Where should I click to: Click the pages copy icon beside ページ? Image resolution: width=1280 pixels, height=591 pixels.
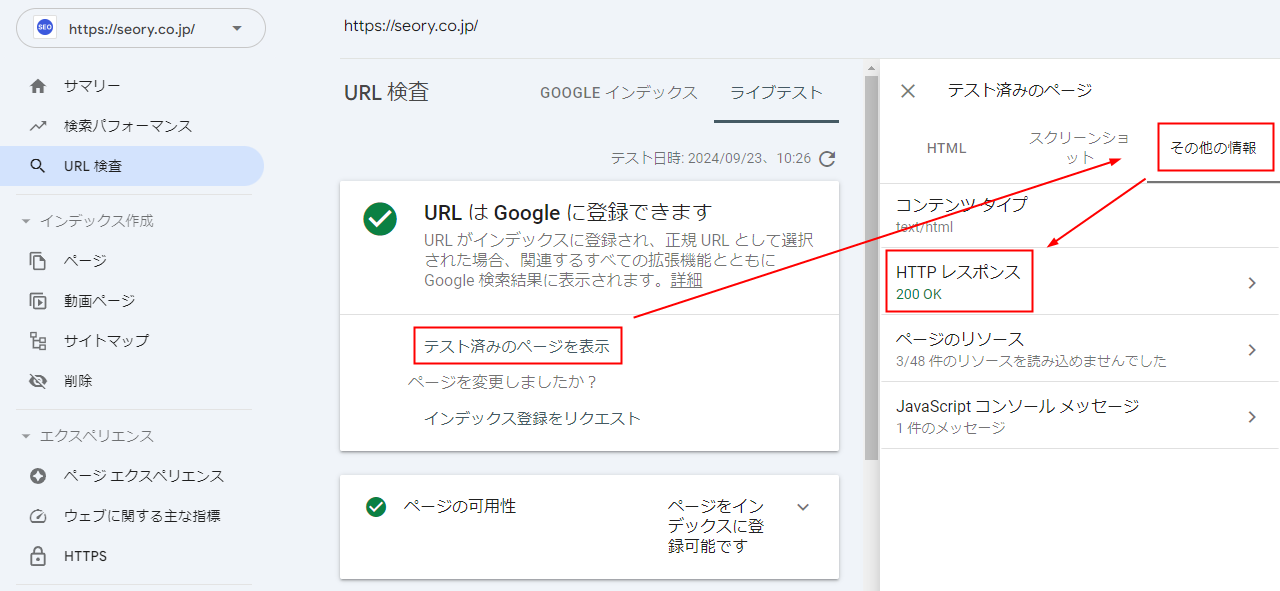click(38, 261)
